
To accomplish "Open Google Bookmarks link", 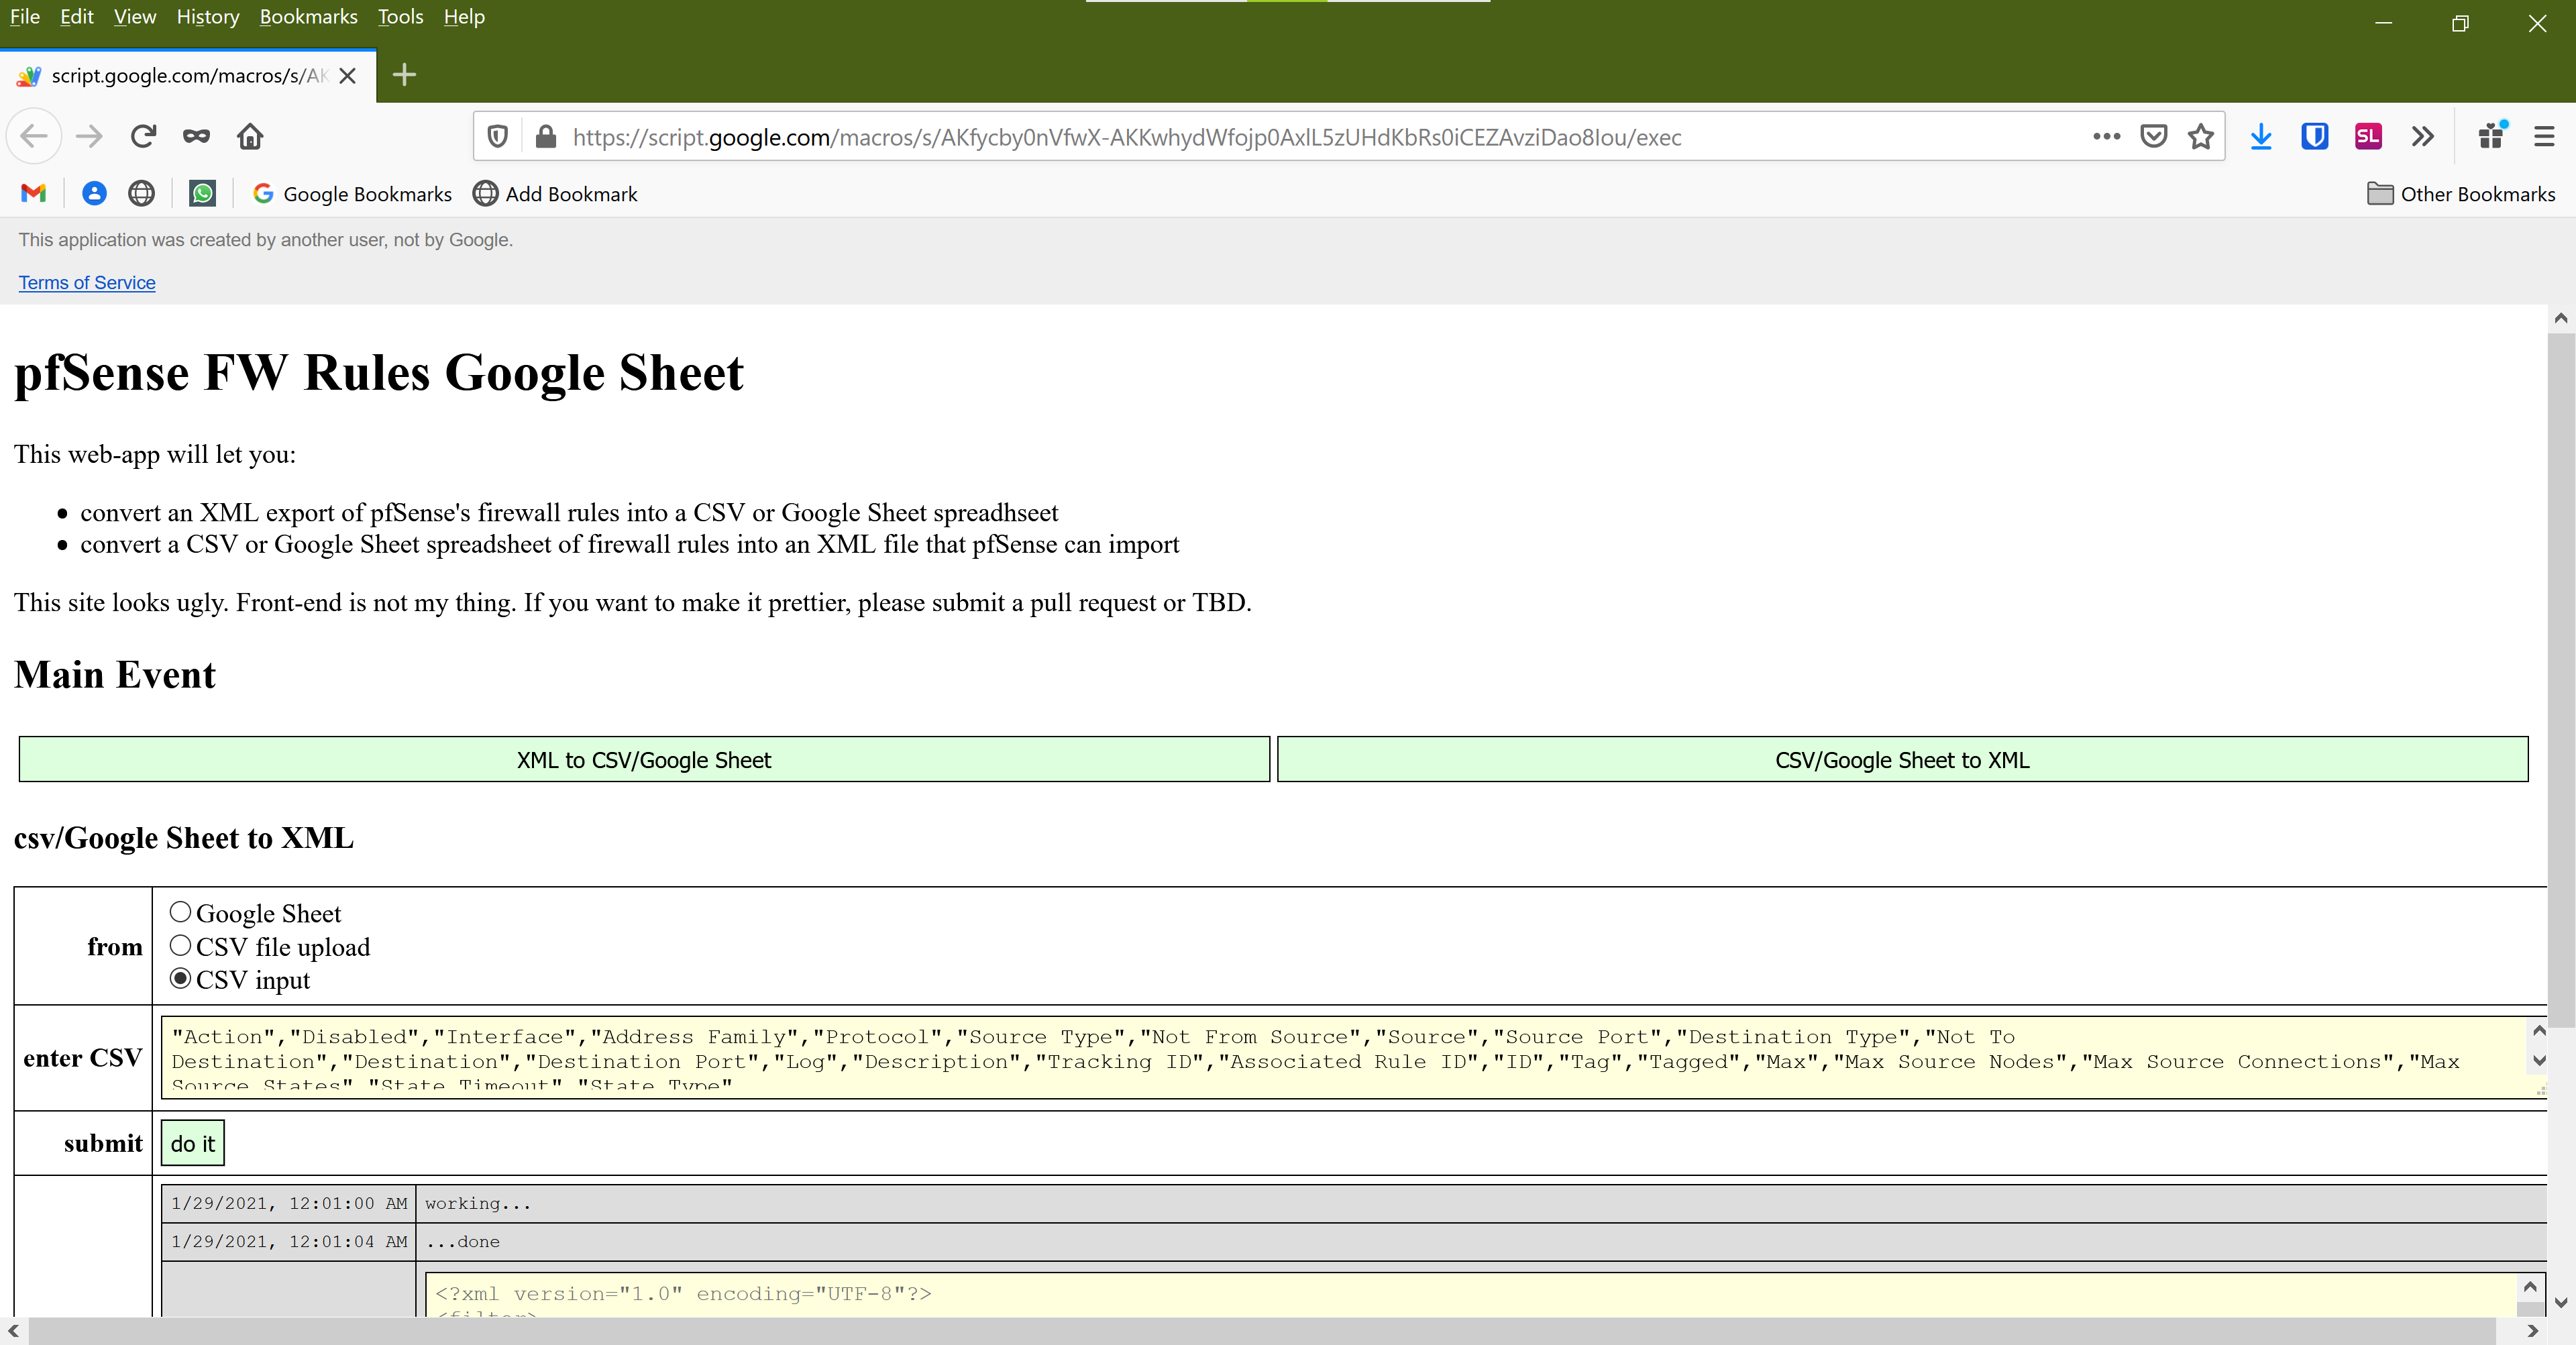I will [x=352, y=194].
